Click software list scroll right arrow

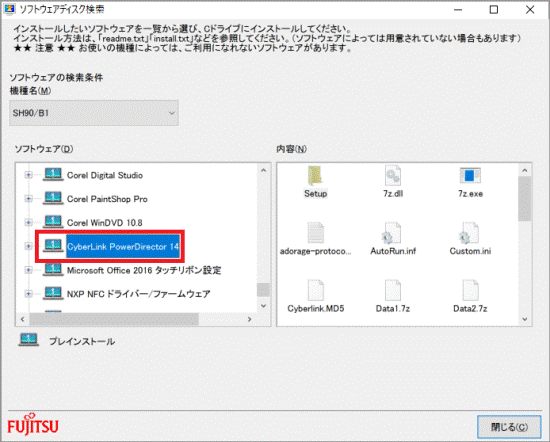point(249,319)
